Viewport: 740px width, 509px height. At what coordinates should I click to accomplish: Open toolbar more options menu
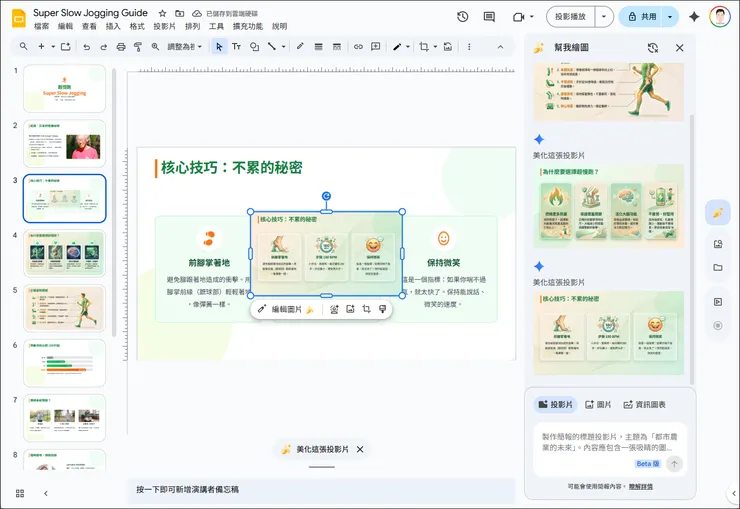pos(469,47)
